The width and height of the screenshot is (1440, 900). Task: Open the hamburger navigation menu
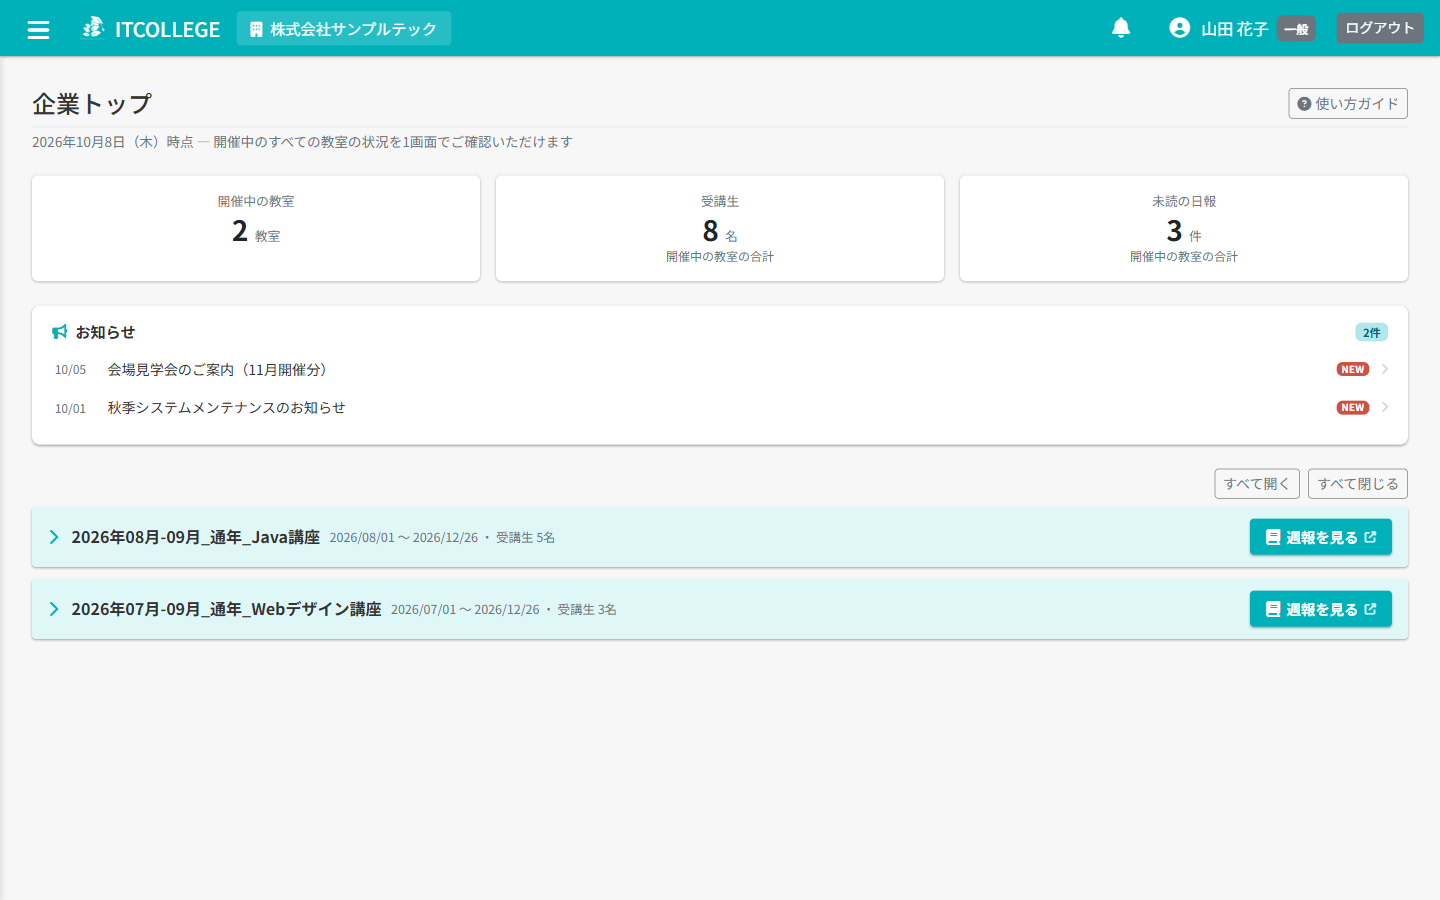coord(38,29)
